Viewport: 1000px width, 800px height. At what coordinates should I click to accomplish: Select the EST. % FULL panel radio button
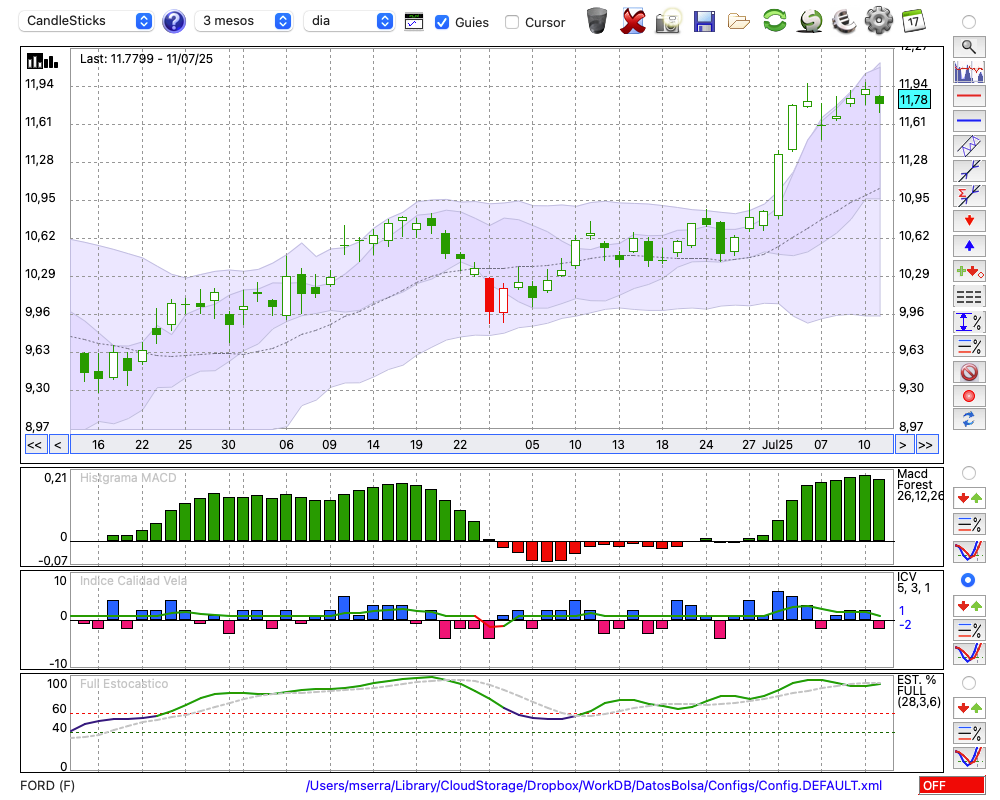tap(968, 683)
